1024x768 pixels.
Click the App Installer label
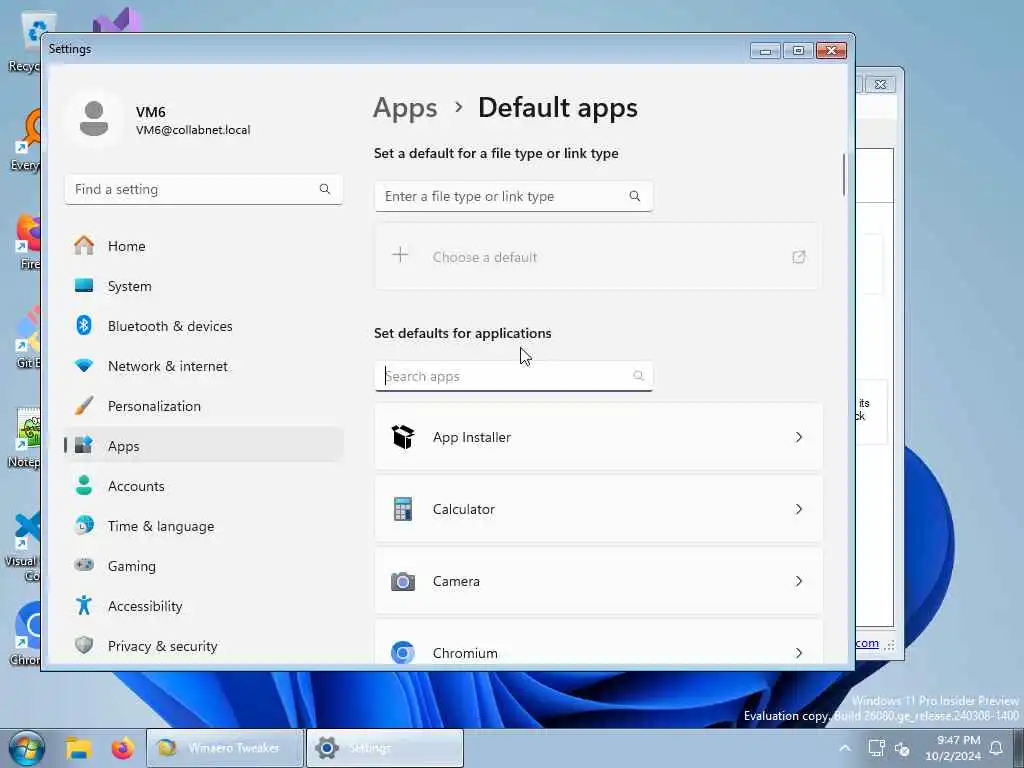(x=472, y=437)
